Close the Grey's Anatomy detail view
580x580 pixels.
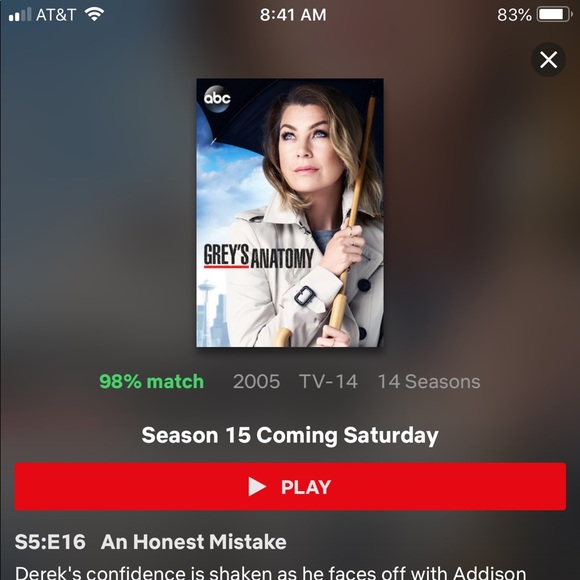click(548, 60)
